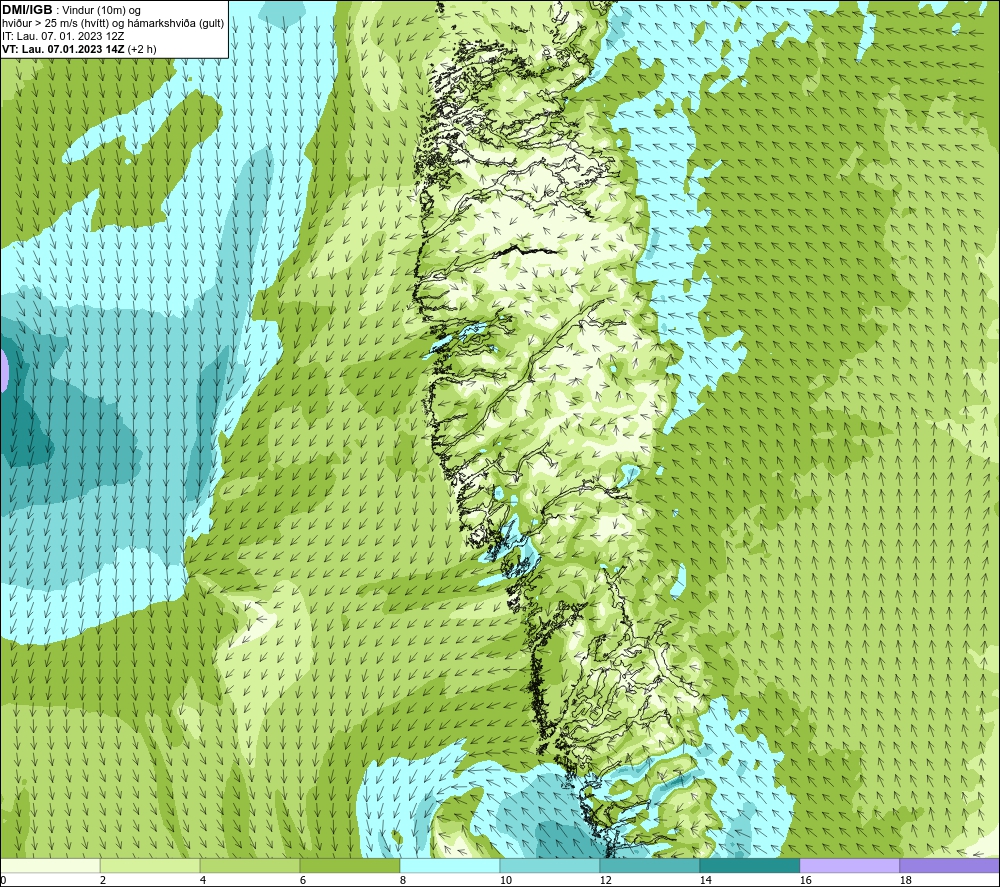
Task: Select the 10–12 m/s teal legend swatch
Action: click(550, 865)
